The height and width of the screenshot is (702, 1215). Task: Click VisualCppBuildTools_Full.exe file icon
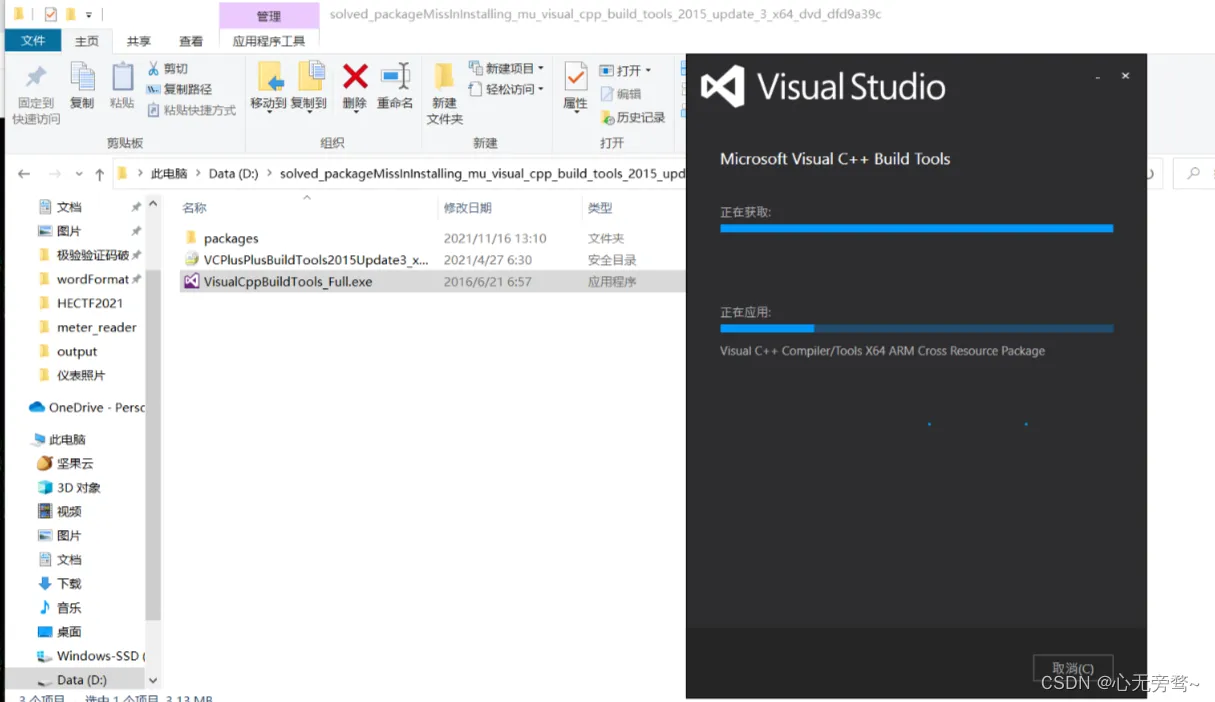[192, 282]
